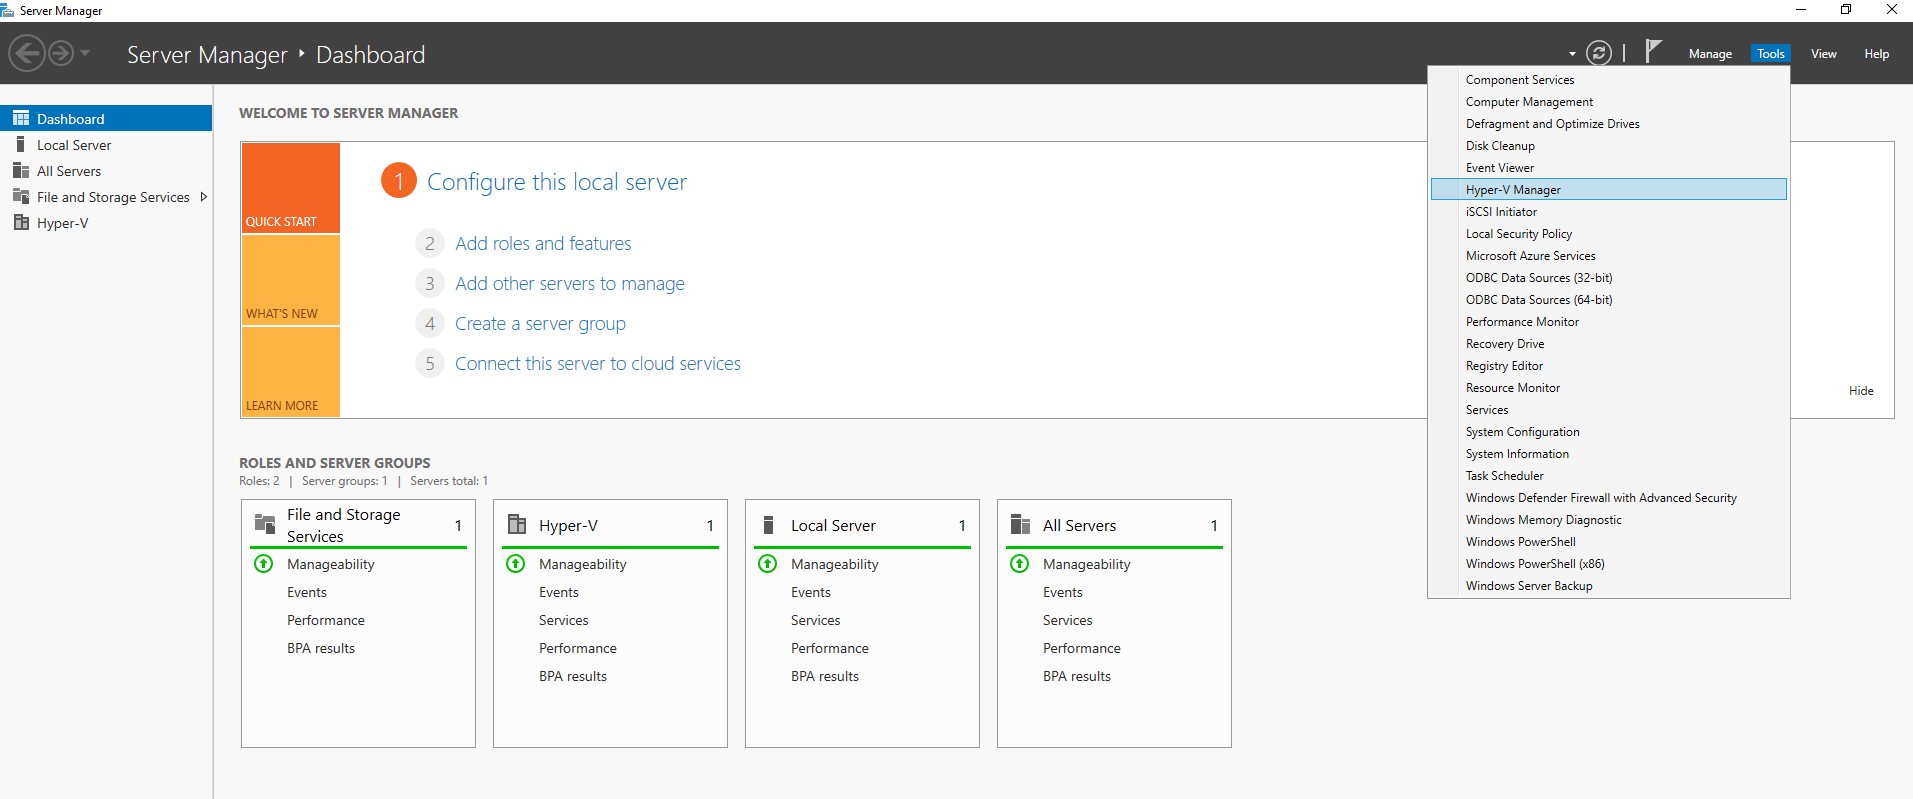Select Event Viewer from Tools menu
The width and height of the screenshot is (1913, 799).
click(1609, 168)
